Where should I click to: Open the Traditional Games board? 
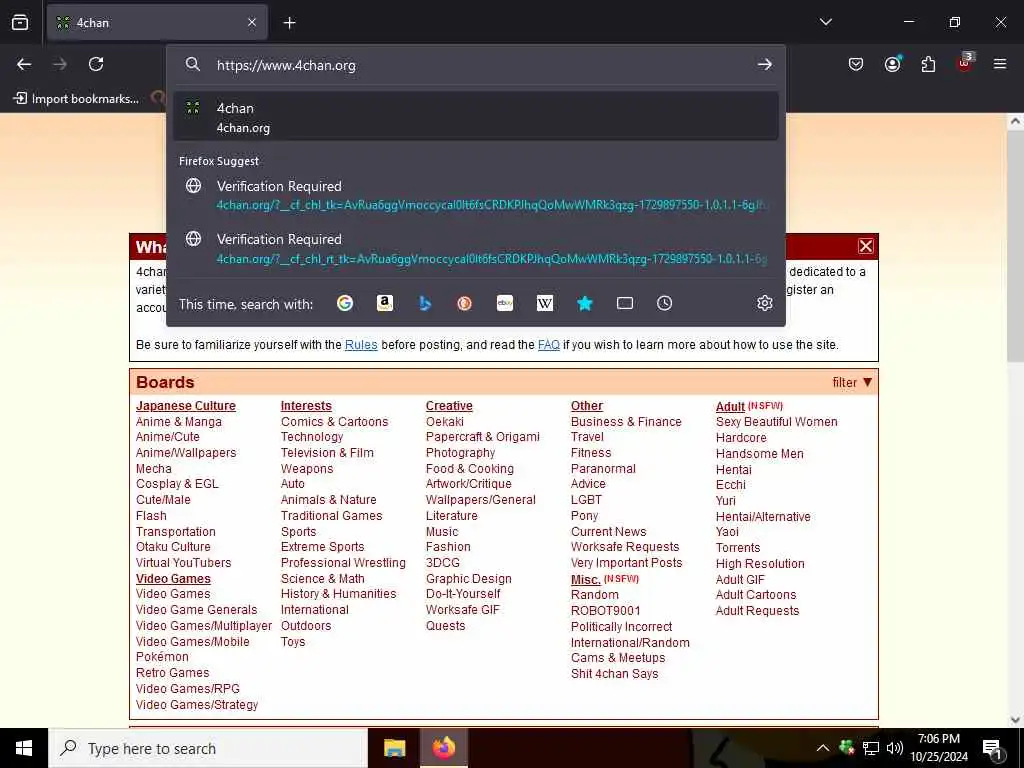click(x=331, y=516)
